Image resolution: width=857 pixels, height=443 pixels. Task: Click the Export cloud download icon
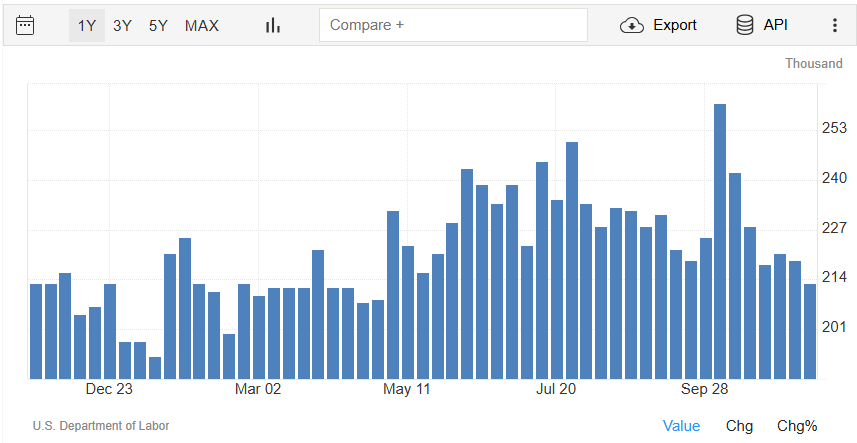[x=632, y=25]
